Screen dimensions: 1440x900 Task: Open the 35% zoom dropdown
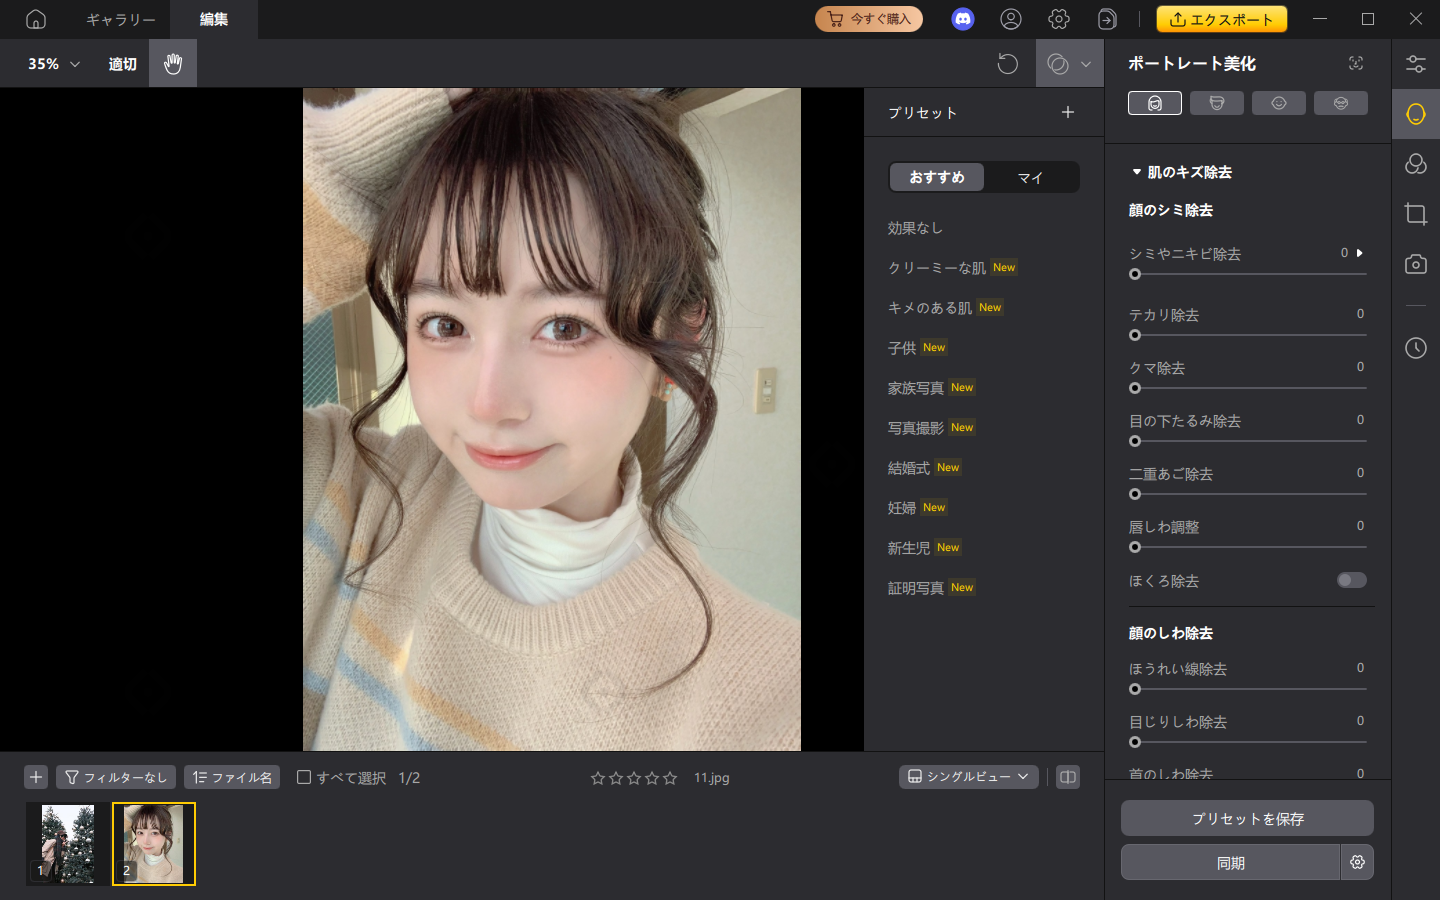54,64
